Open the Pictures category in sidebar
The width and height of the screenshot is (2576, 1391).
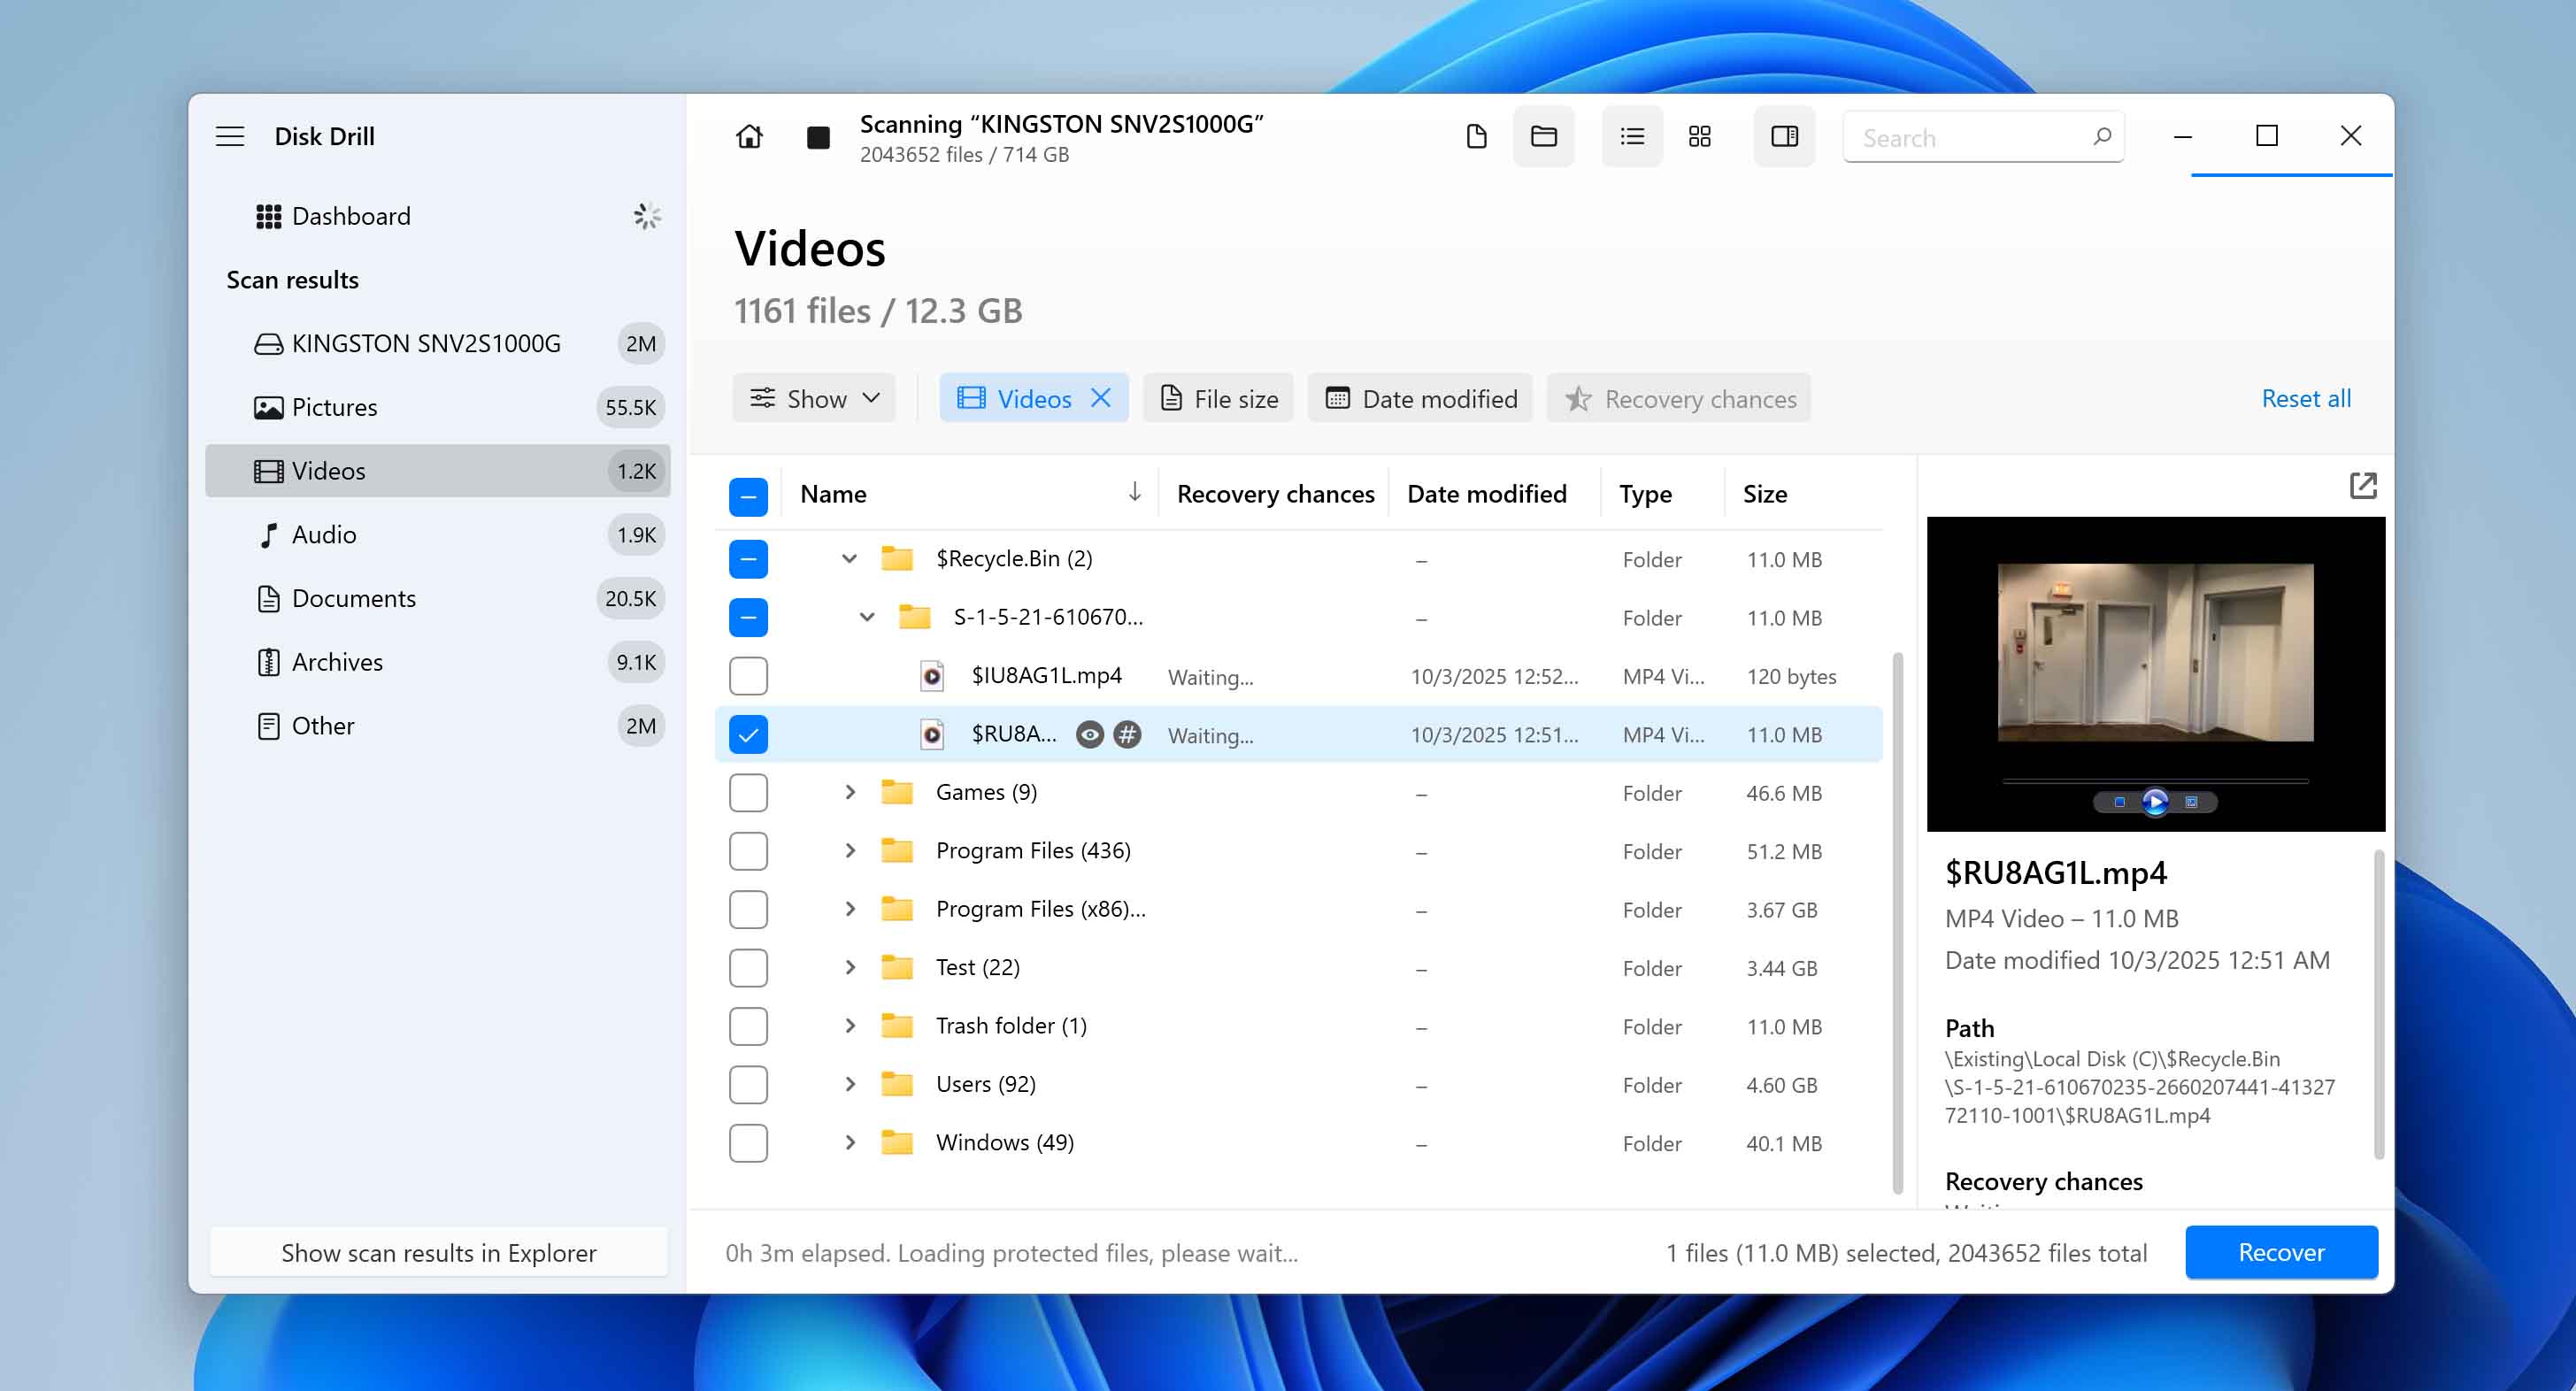point(334,407)
